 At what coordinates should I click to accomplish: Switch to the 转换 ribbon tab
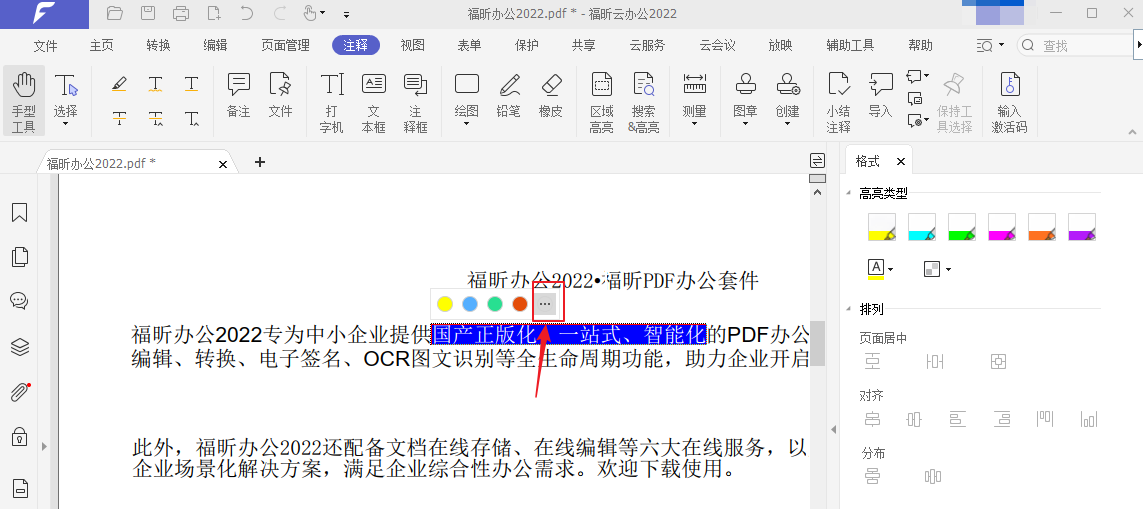(158, 45)
